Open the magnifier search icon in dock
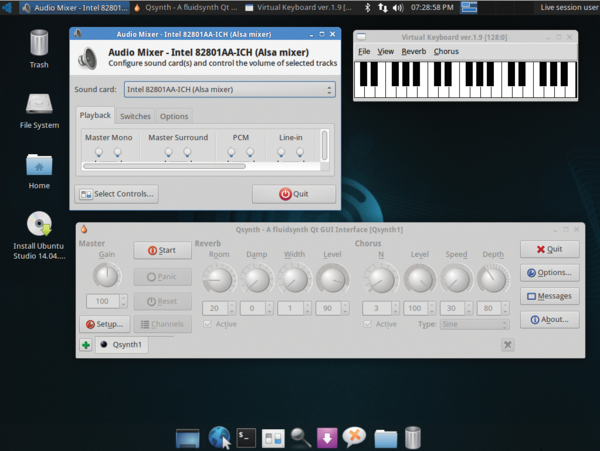 pos(300,438)
